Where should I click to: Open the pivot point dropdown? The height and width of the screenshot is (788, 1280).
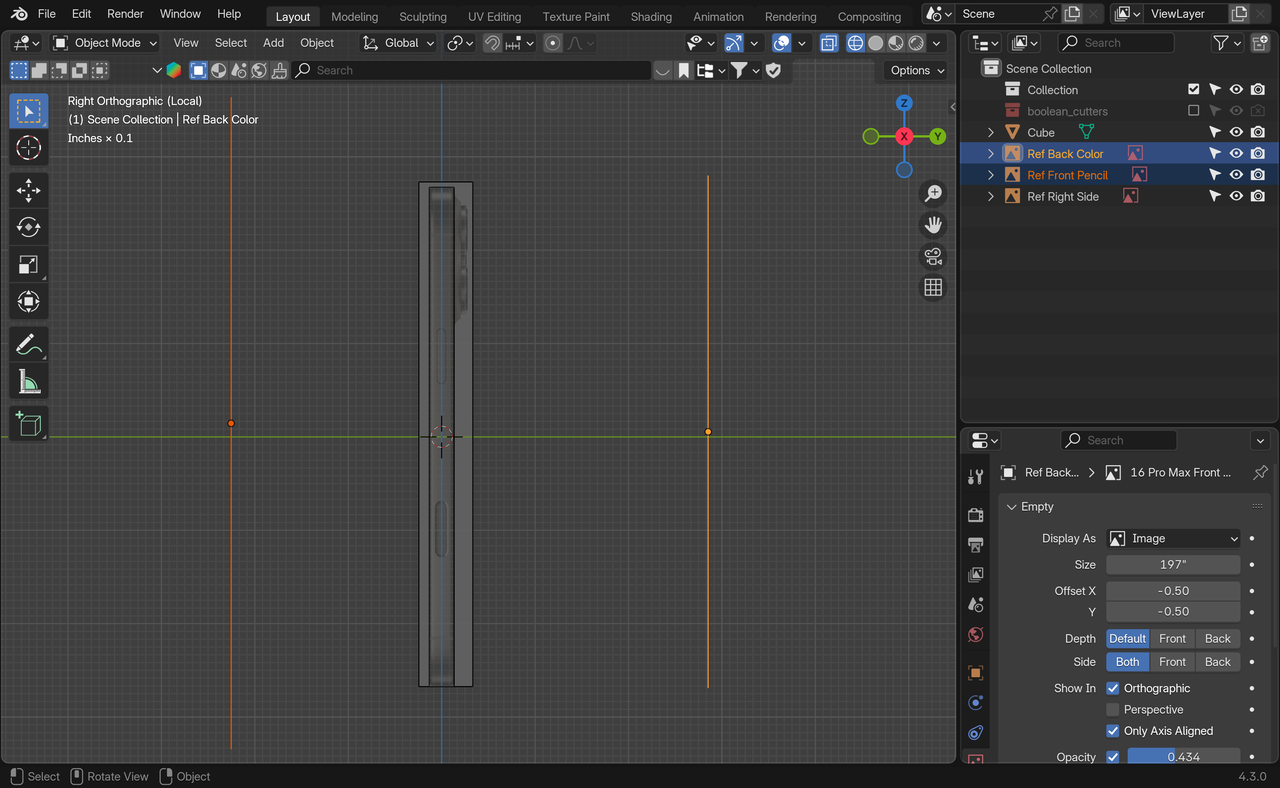460,43
